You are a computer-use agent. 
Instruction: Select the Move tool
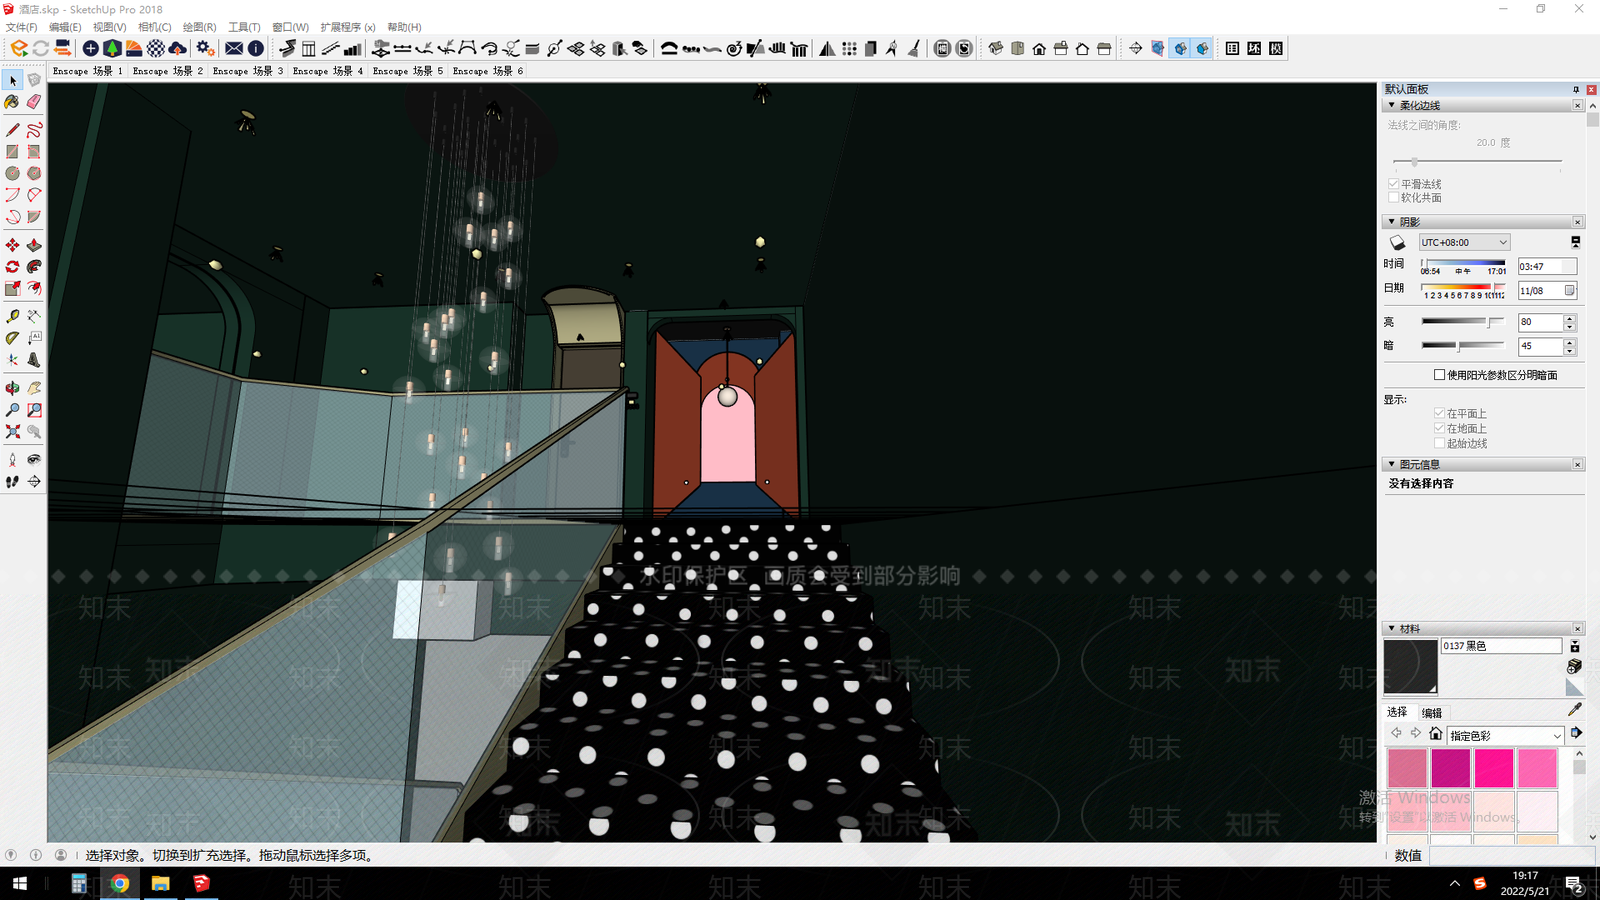pos(12,245)
